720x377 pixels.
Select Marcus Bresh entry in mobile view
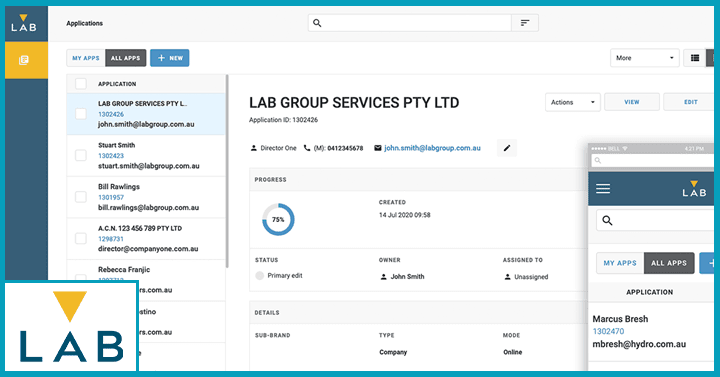click(651, 332)
